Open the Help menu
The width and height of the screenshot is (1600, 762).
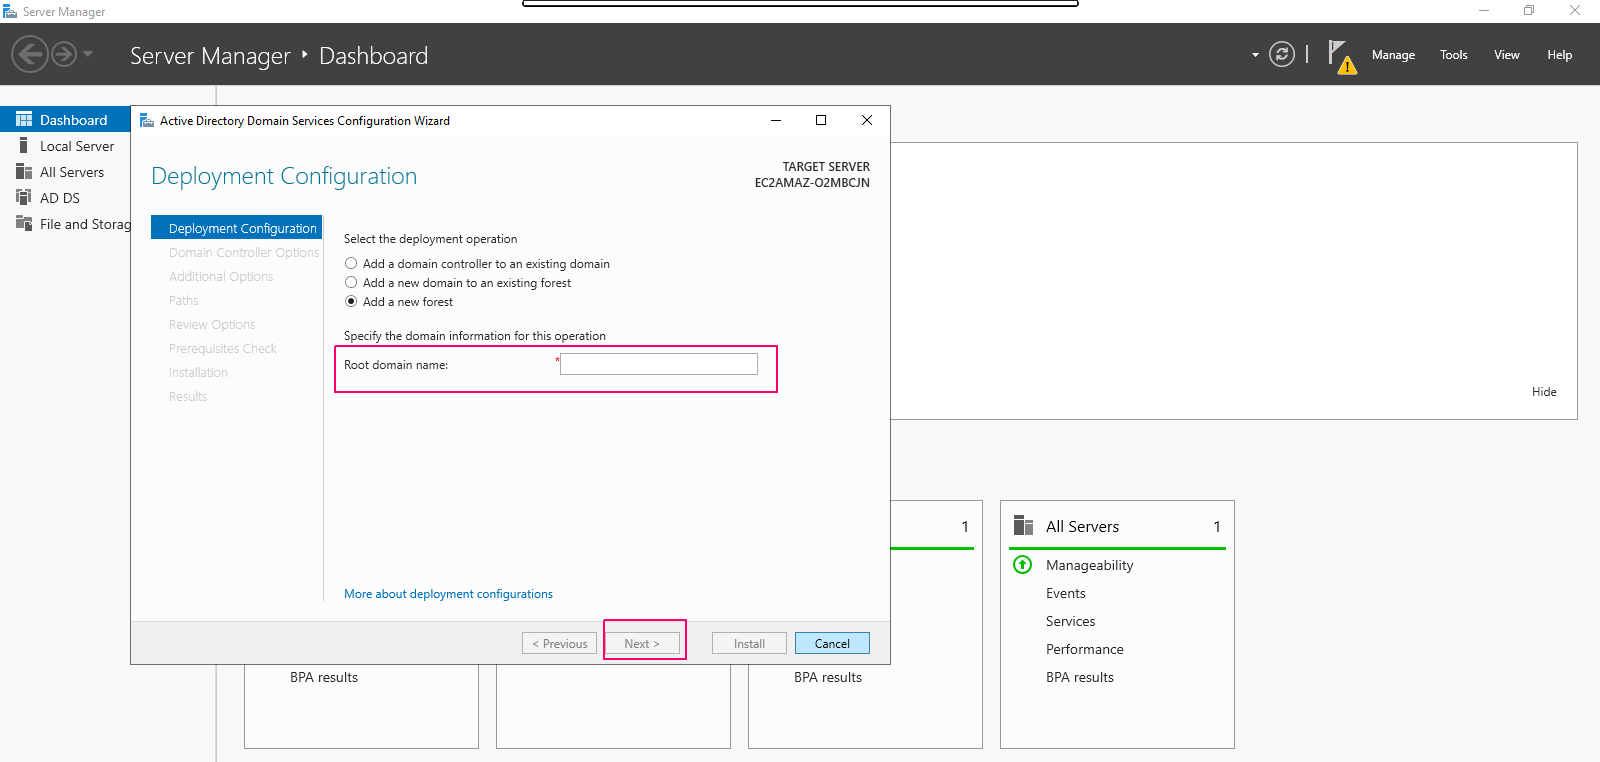click(1560, 55)
